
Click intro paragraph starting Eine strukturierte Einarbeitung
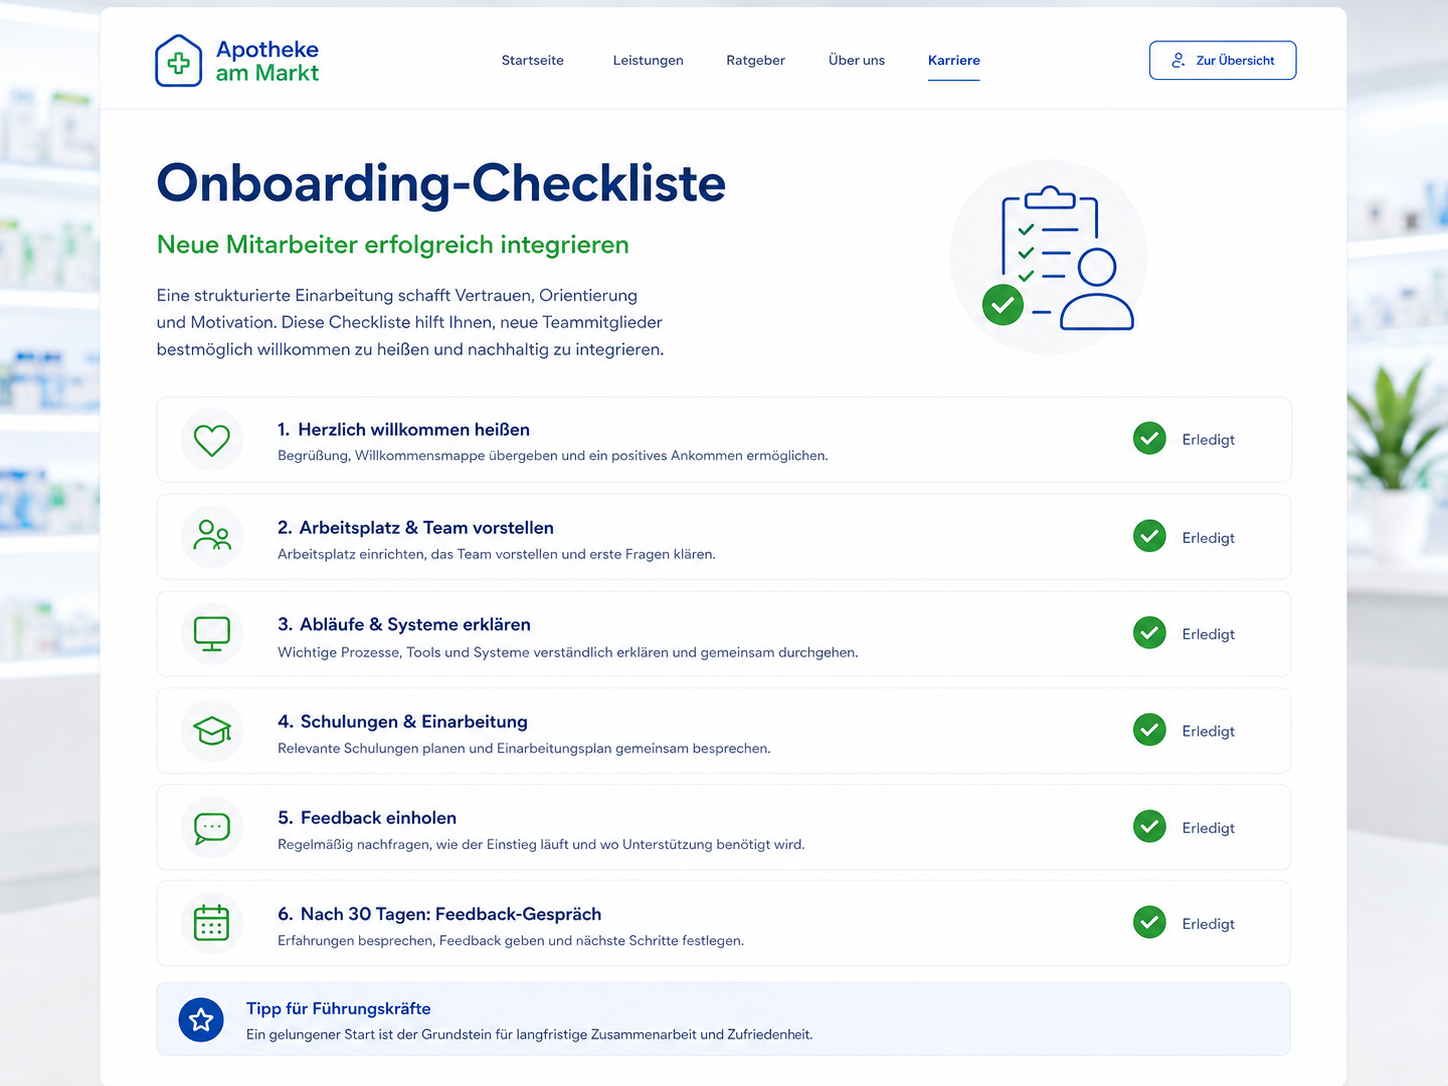coord(410,322)
